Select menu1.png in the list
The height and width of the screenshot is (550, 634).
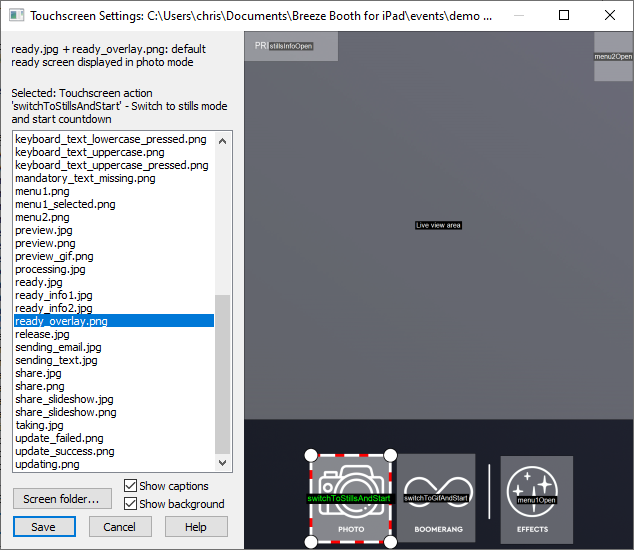114,191
